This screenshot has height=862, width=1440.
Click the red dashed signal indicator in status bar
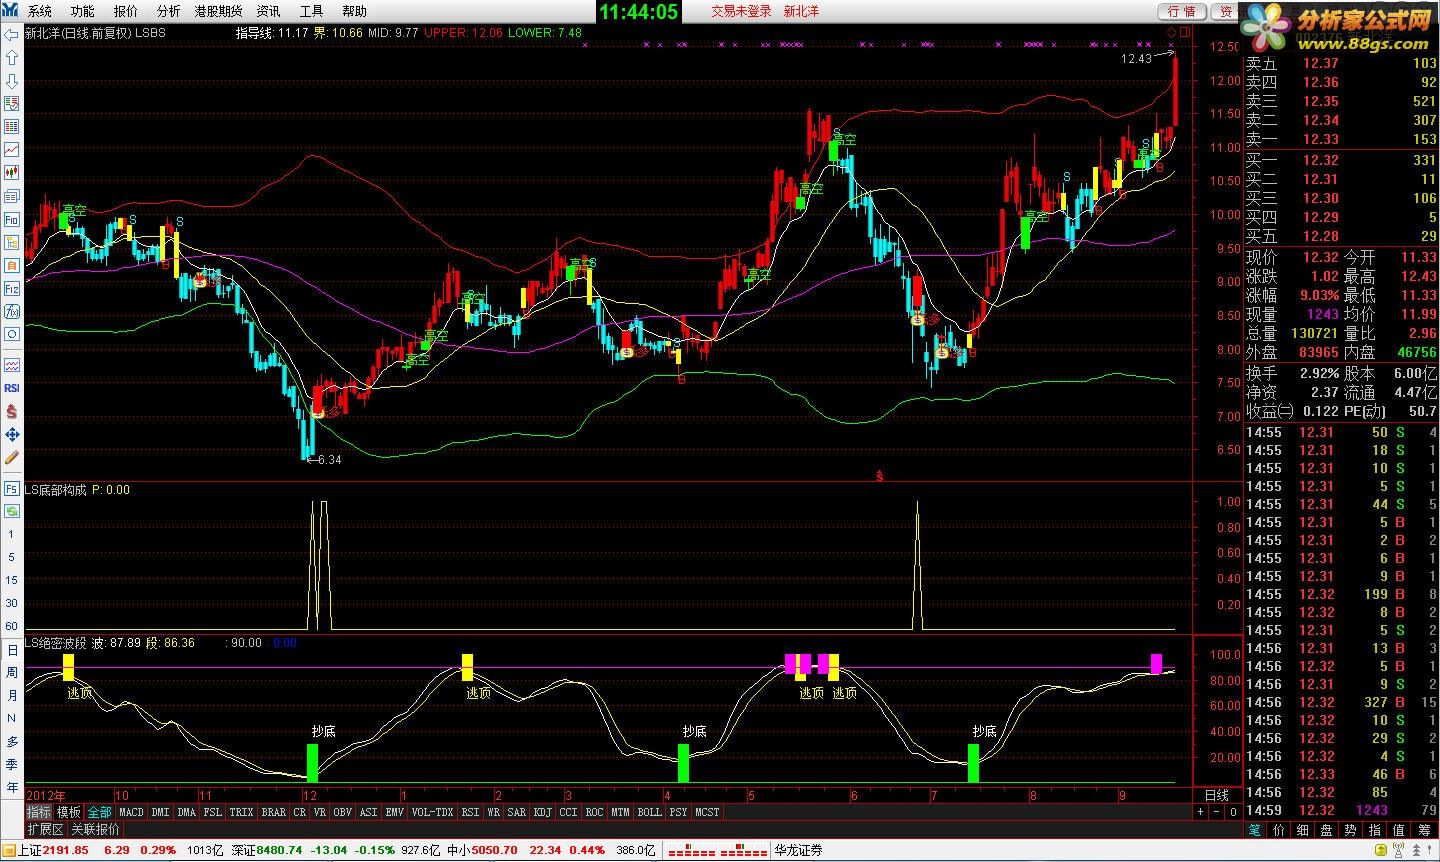(x=717, y=851)
